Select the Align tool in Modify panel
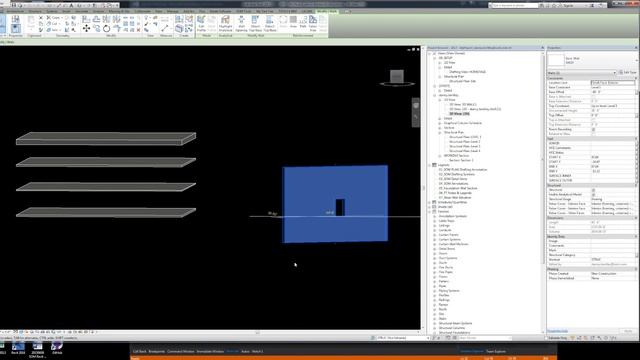640x360 pixels. point(86,19)
